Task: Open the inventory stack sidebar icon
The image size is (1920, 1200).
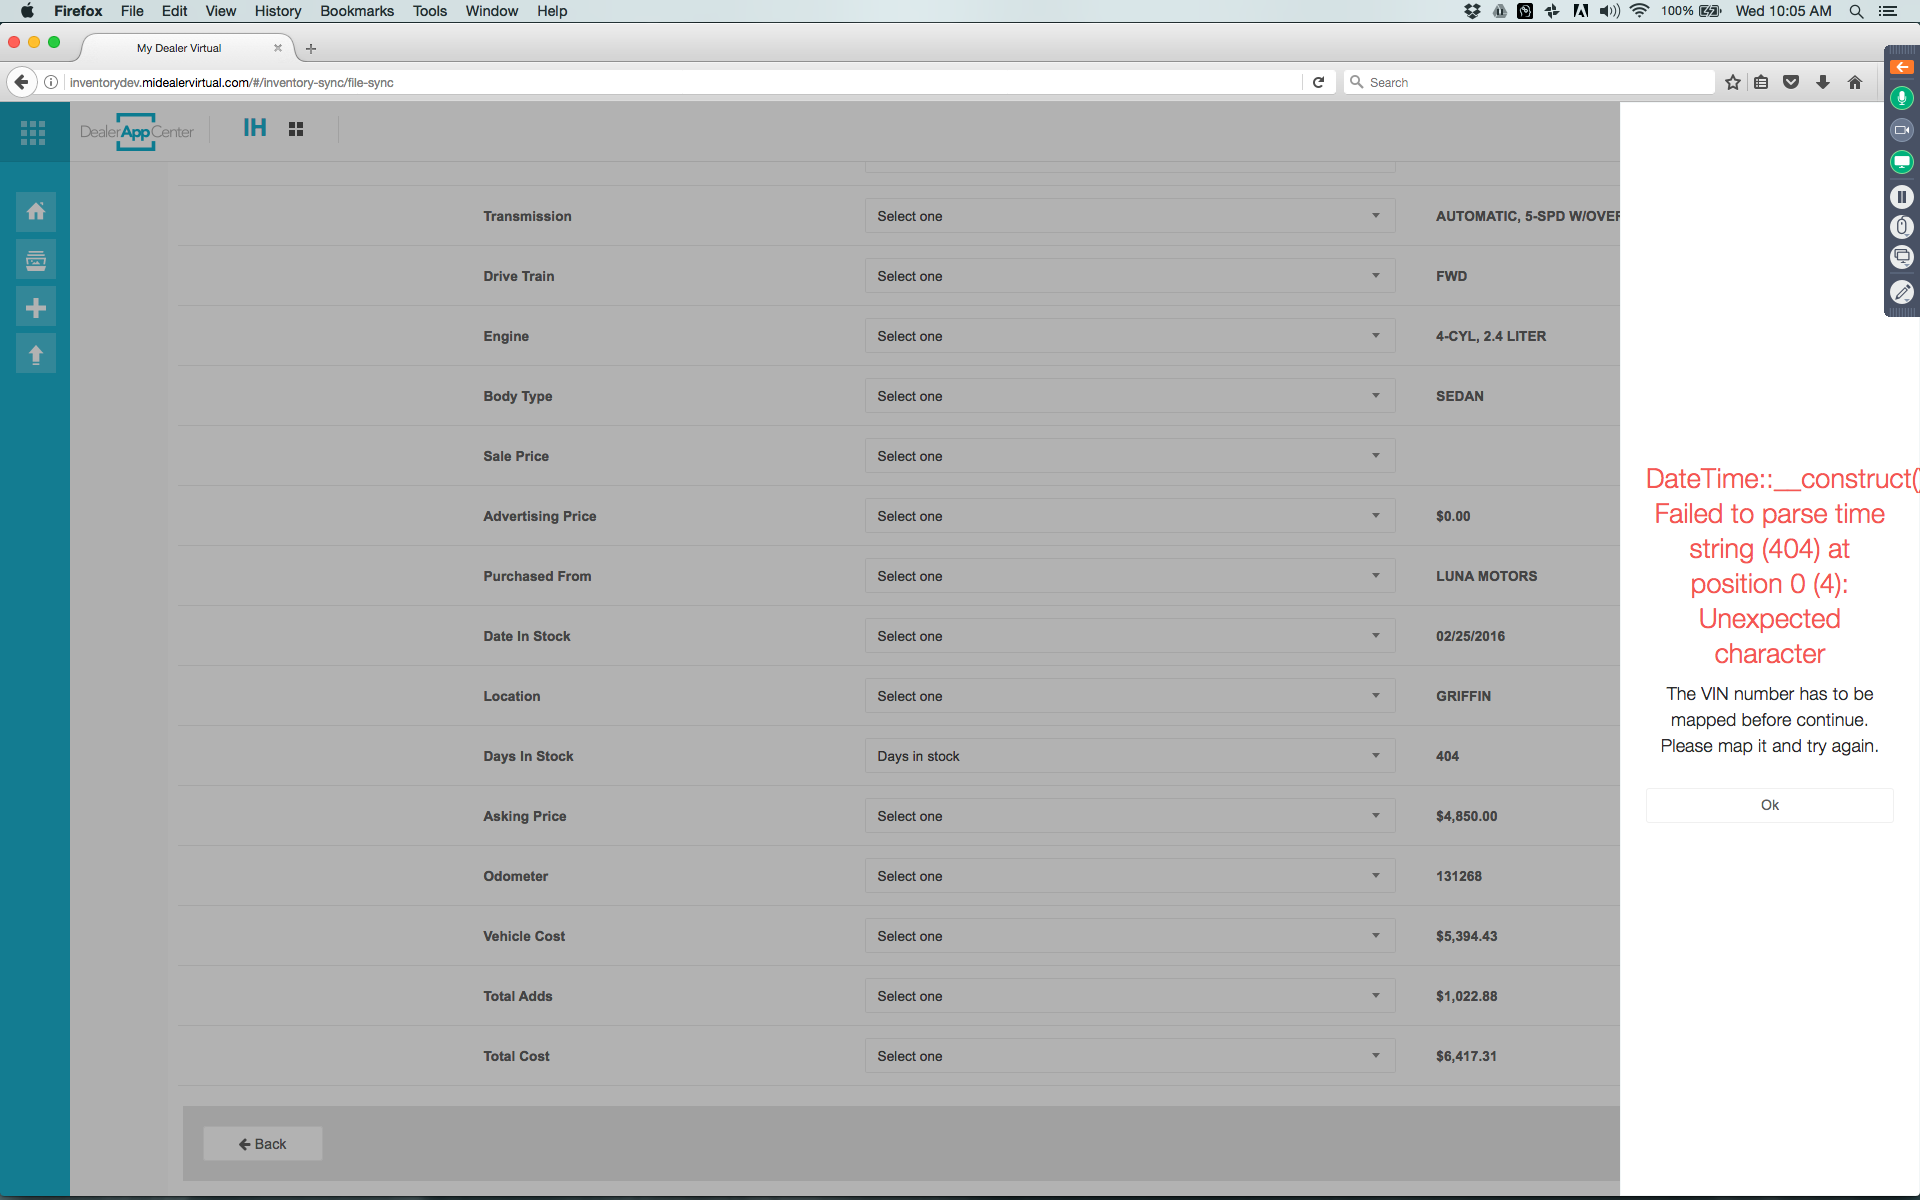Action: (36, 260)
